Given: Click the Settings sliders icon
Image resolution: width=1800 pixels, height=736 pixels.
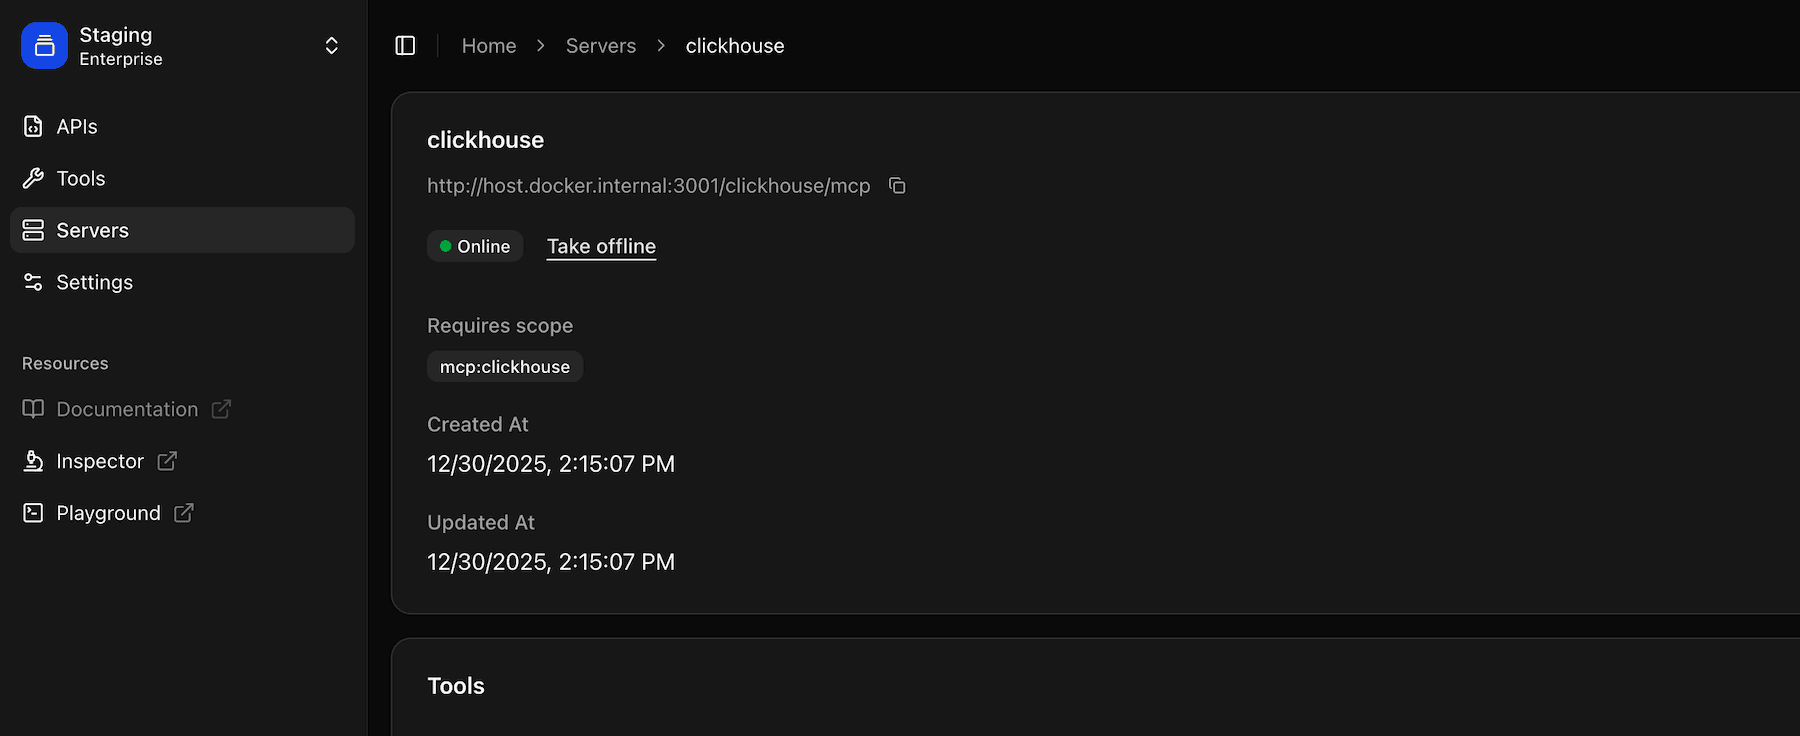Looking at the screenshot, I should (33, 283).
